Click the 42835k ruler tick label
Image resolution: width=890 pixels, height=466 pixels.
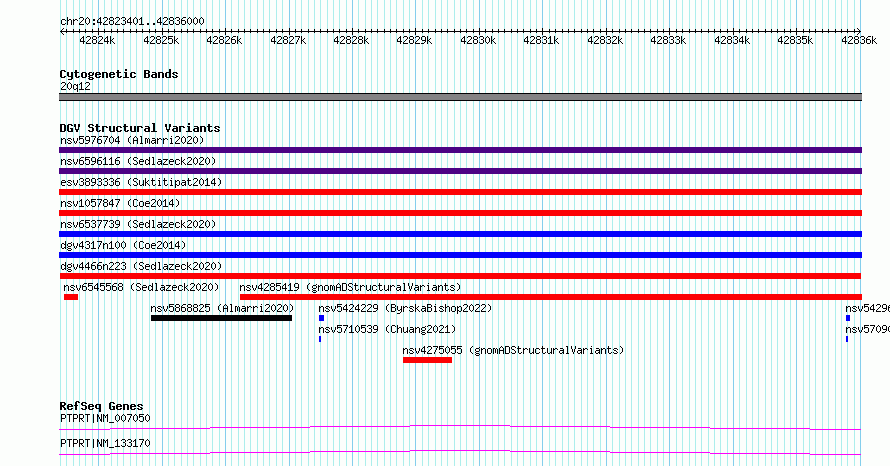coord(795,40)
